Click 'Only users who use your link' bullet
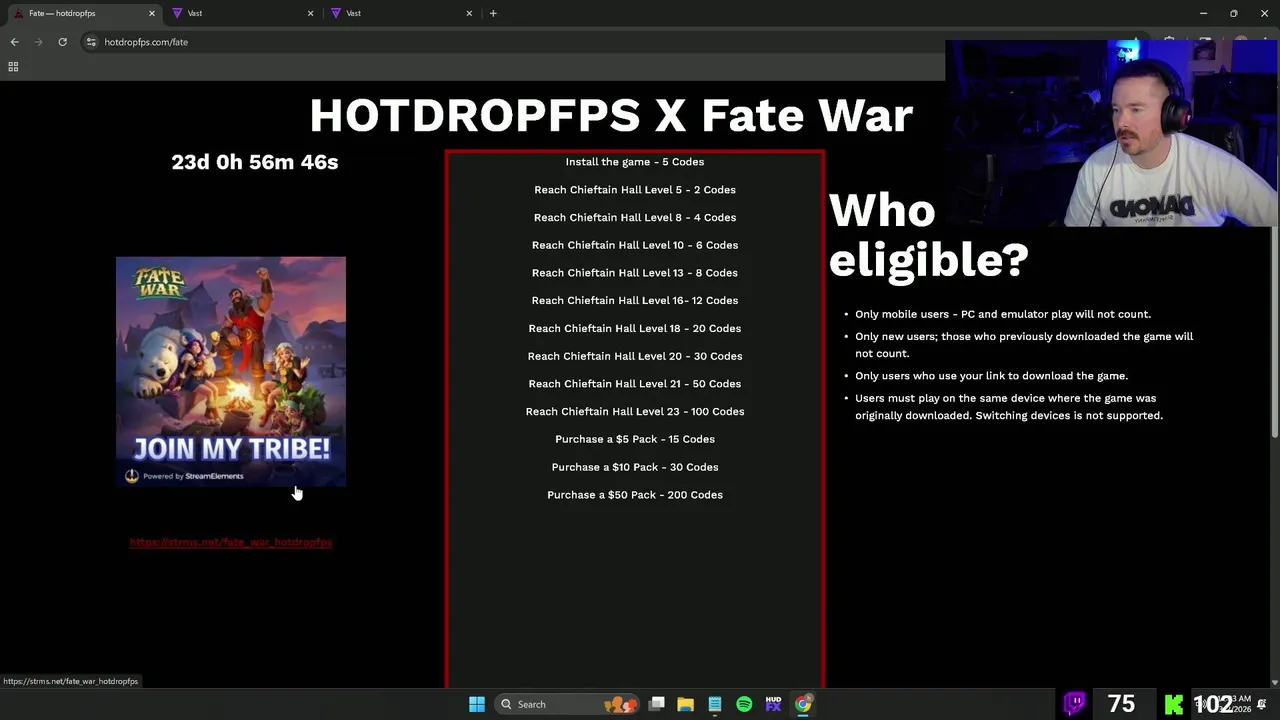 coord(991,376)
